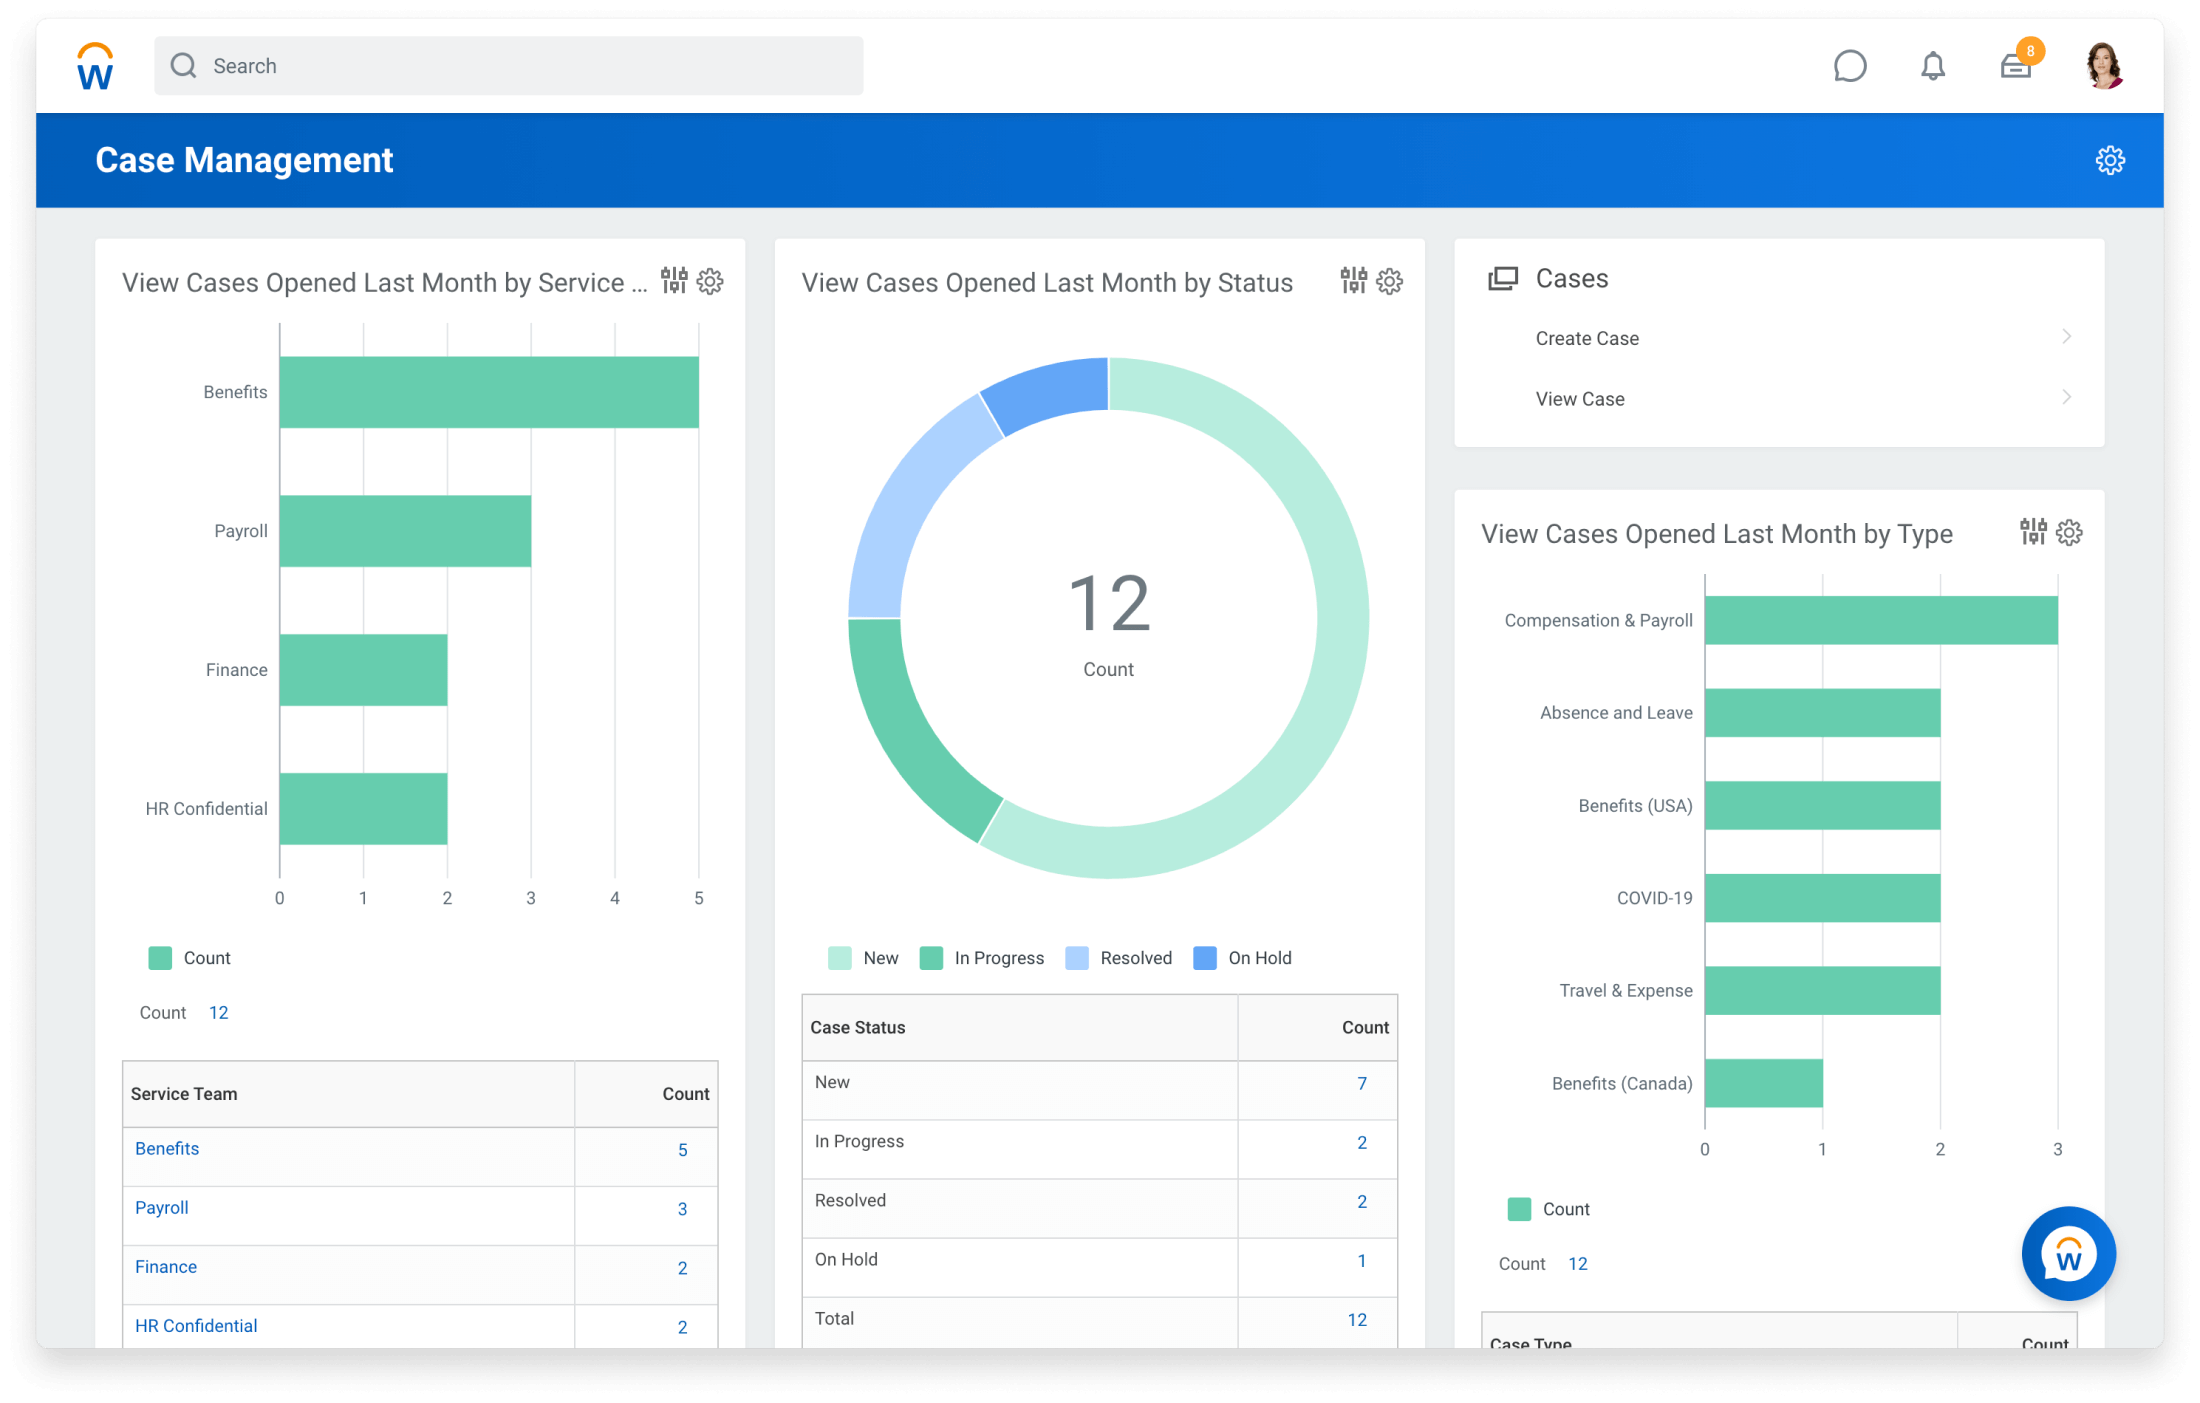Expand the View Case chevron
Image resolution: width=2200 pixels, height=1403 pixels.
click(2066, 398)
